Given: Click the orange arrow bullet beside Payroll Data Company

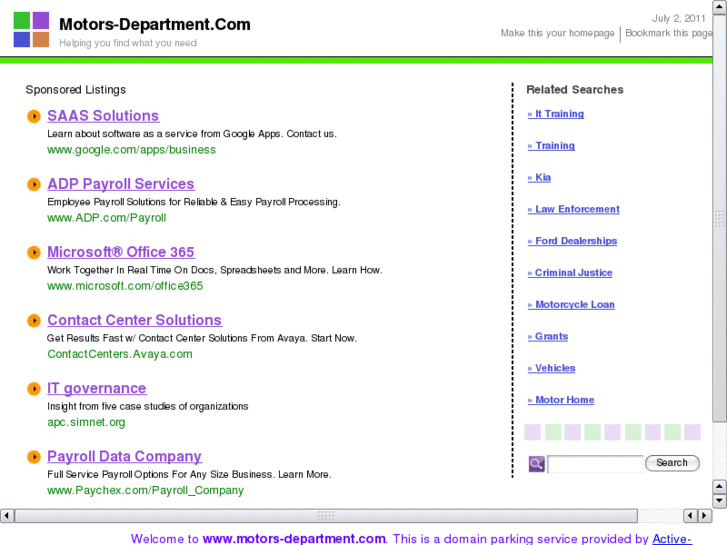Looking at the screenshot, I should [34, 456].
